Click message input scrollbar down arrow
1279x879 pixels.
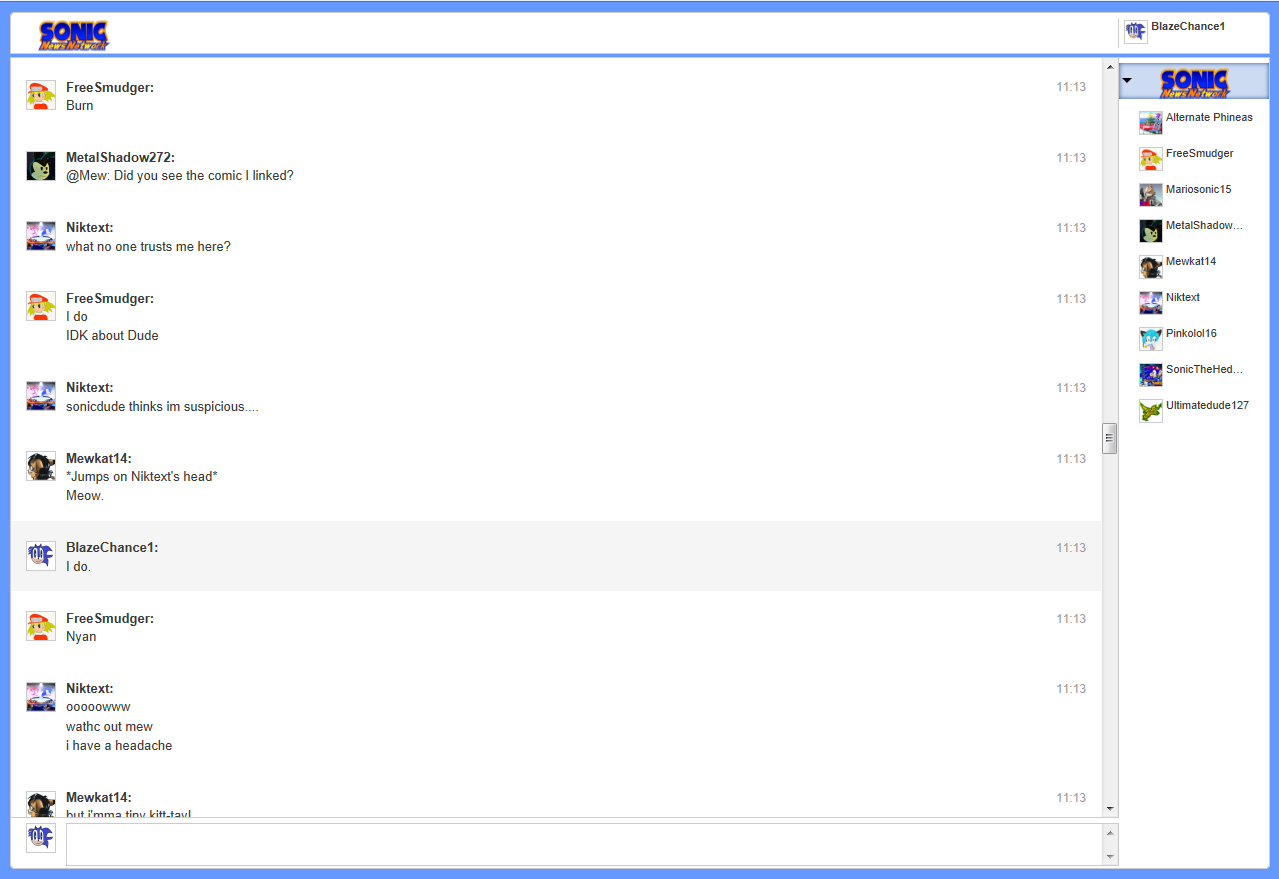click(x=1109, y=857)
